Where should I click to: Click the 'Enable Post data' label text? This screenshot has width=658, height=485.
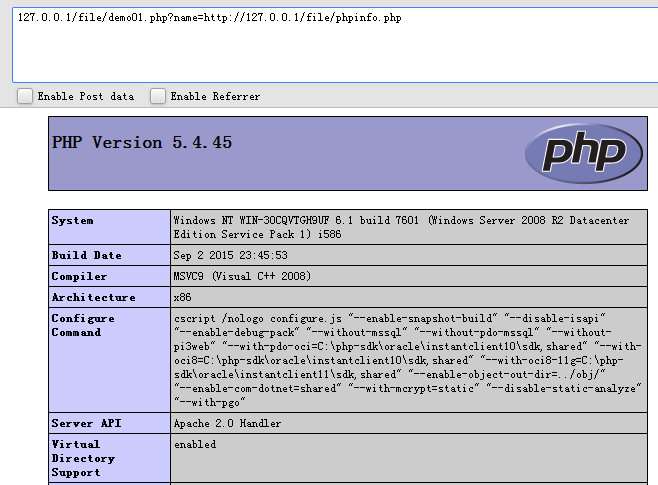[x=86, y=96]
